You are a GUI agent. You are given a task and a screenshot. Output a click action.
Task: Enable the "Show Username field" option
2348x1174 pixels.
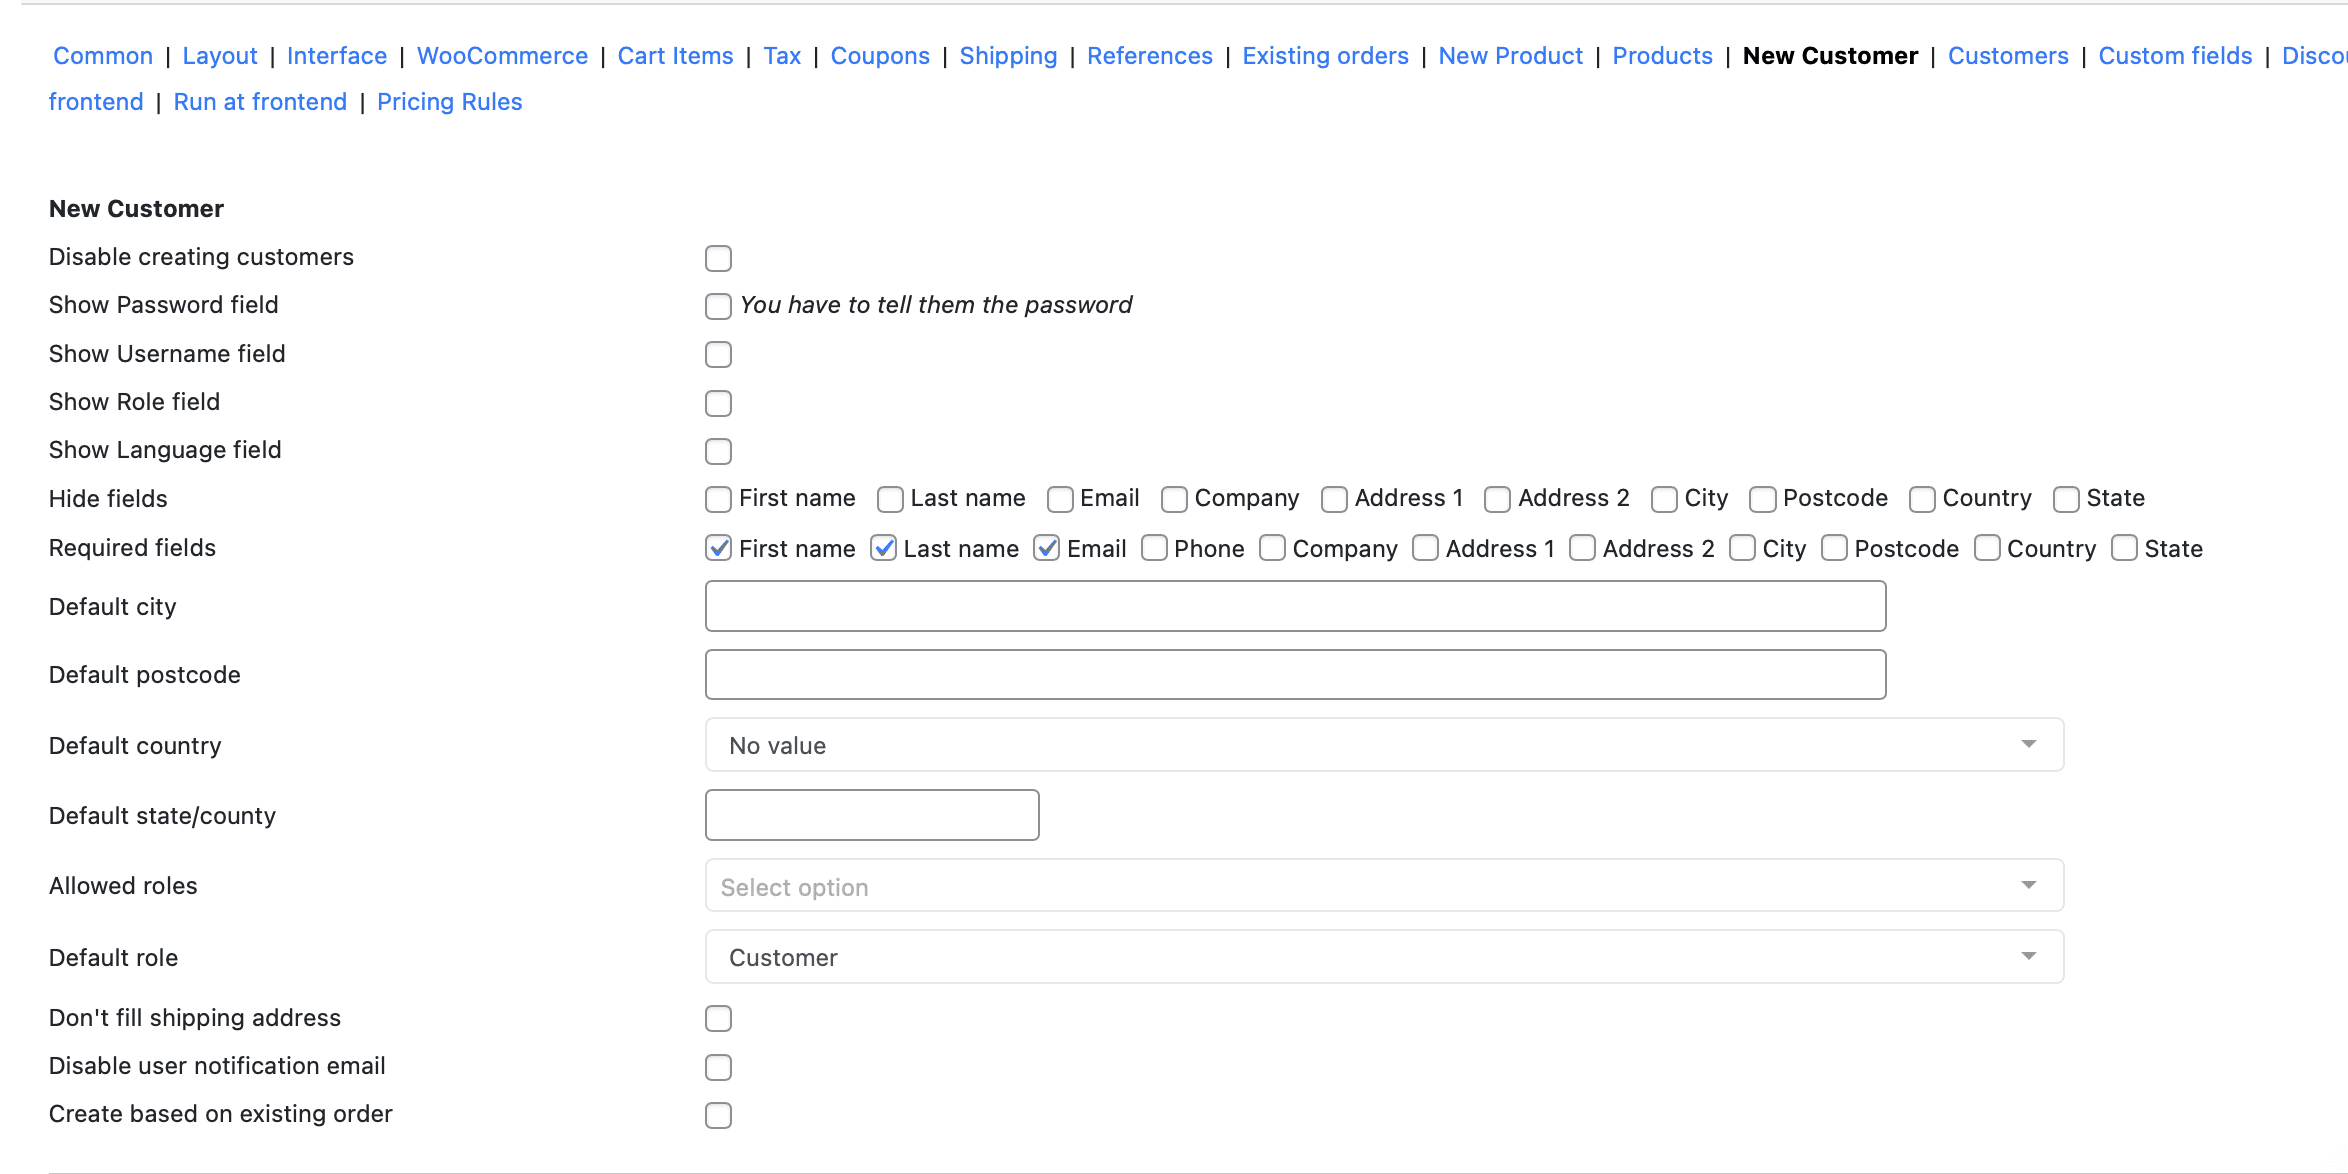(x=718, y=354)
